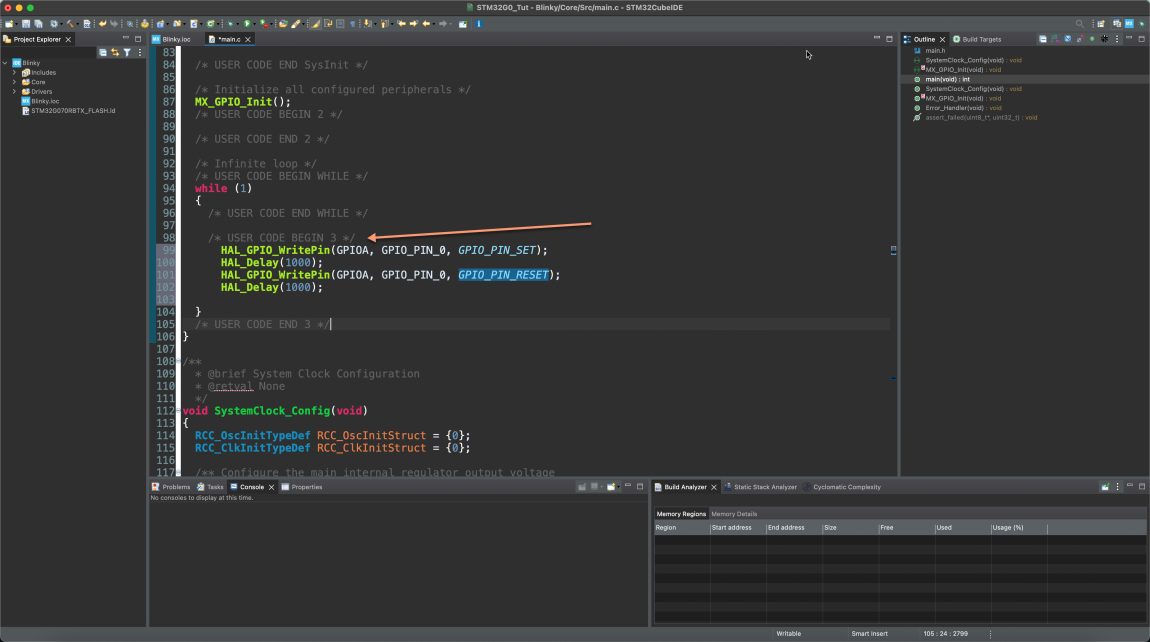Click the filter icon in Project Explorer

pyautogui.click(x=127, y=52)
